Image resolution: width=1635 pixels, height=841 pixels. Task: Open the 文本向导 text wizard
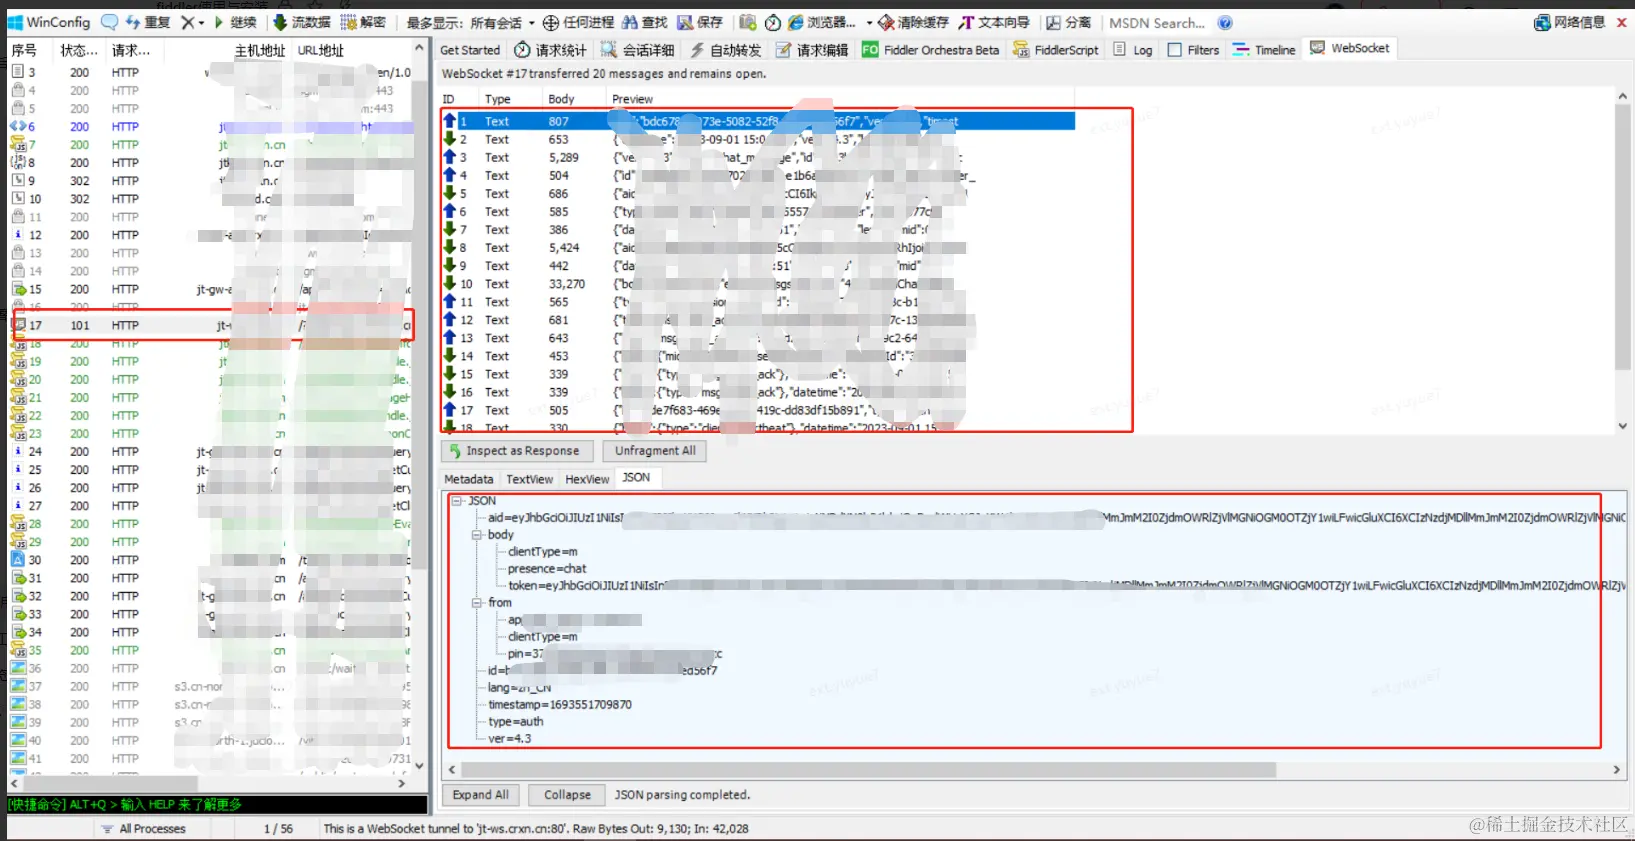(994, 22)
